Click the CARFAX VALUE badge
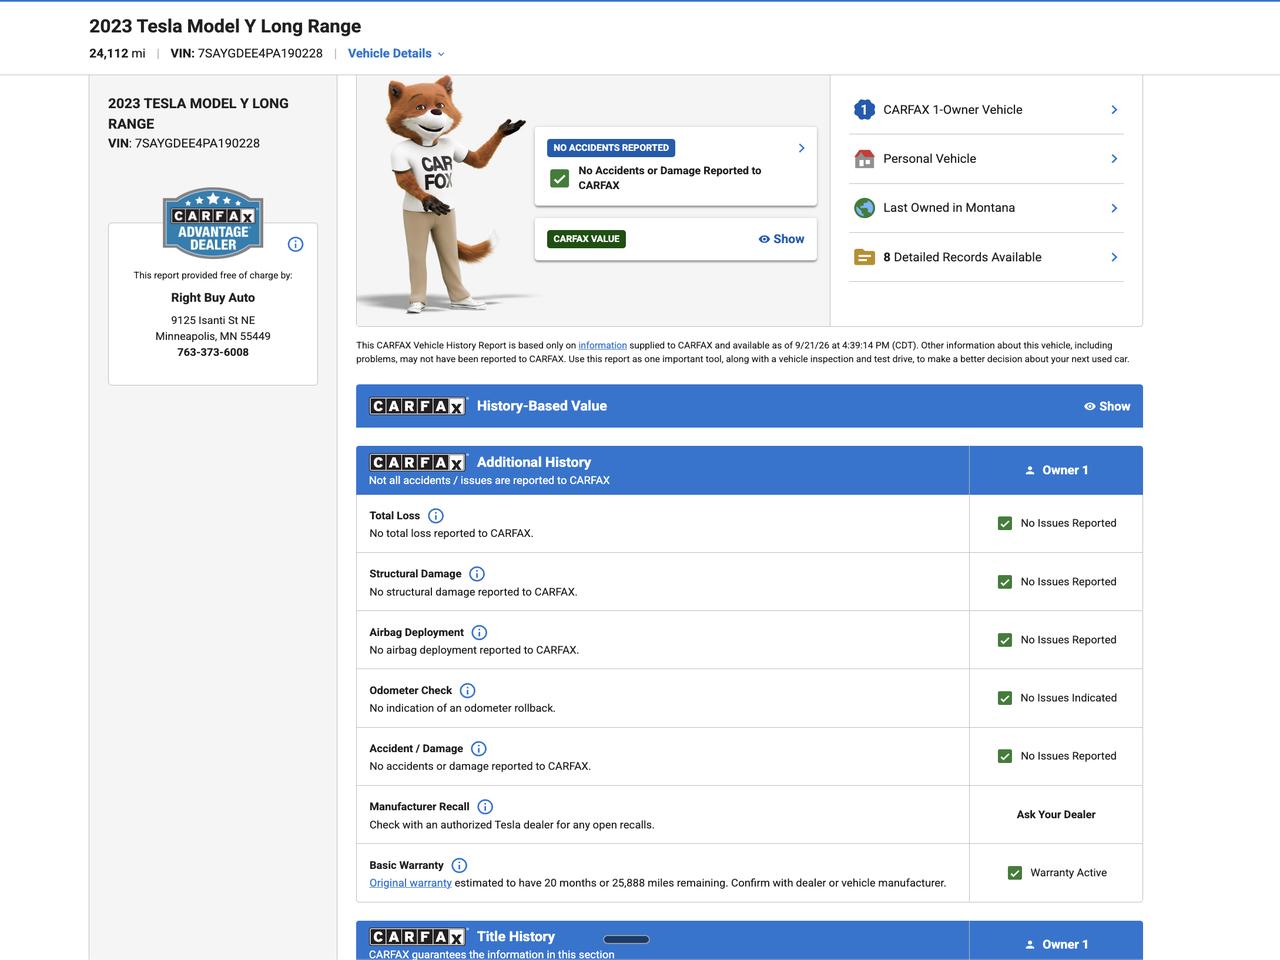Image resolution: width=1280 pixels, height=960 pixels. tap(586, 239)
